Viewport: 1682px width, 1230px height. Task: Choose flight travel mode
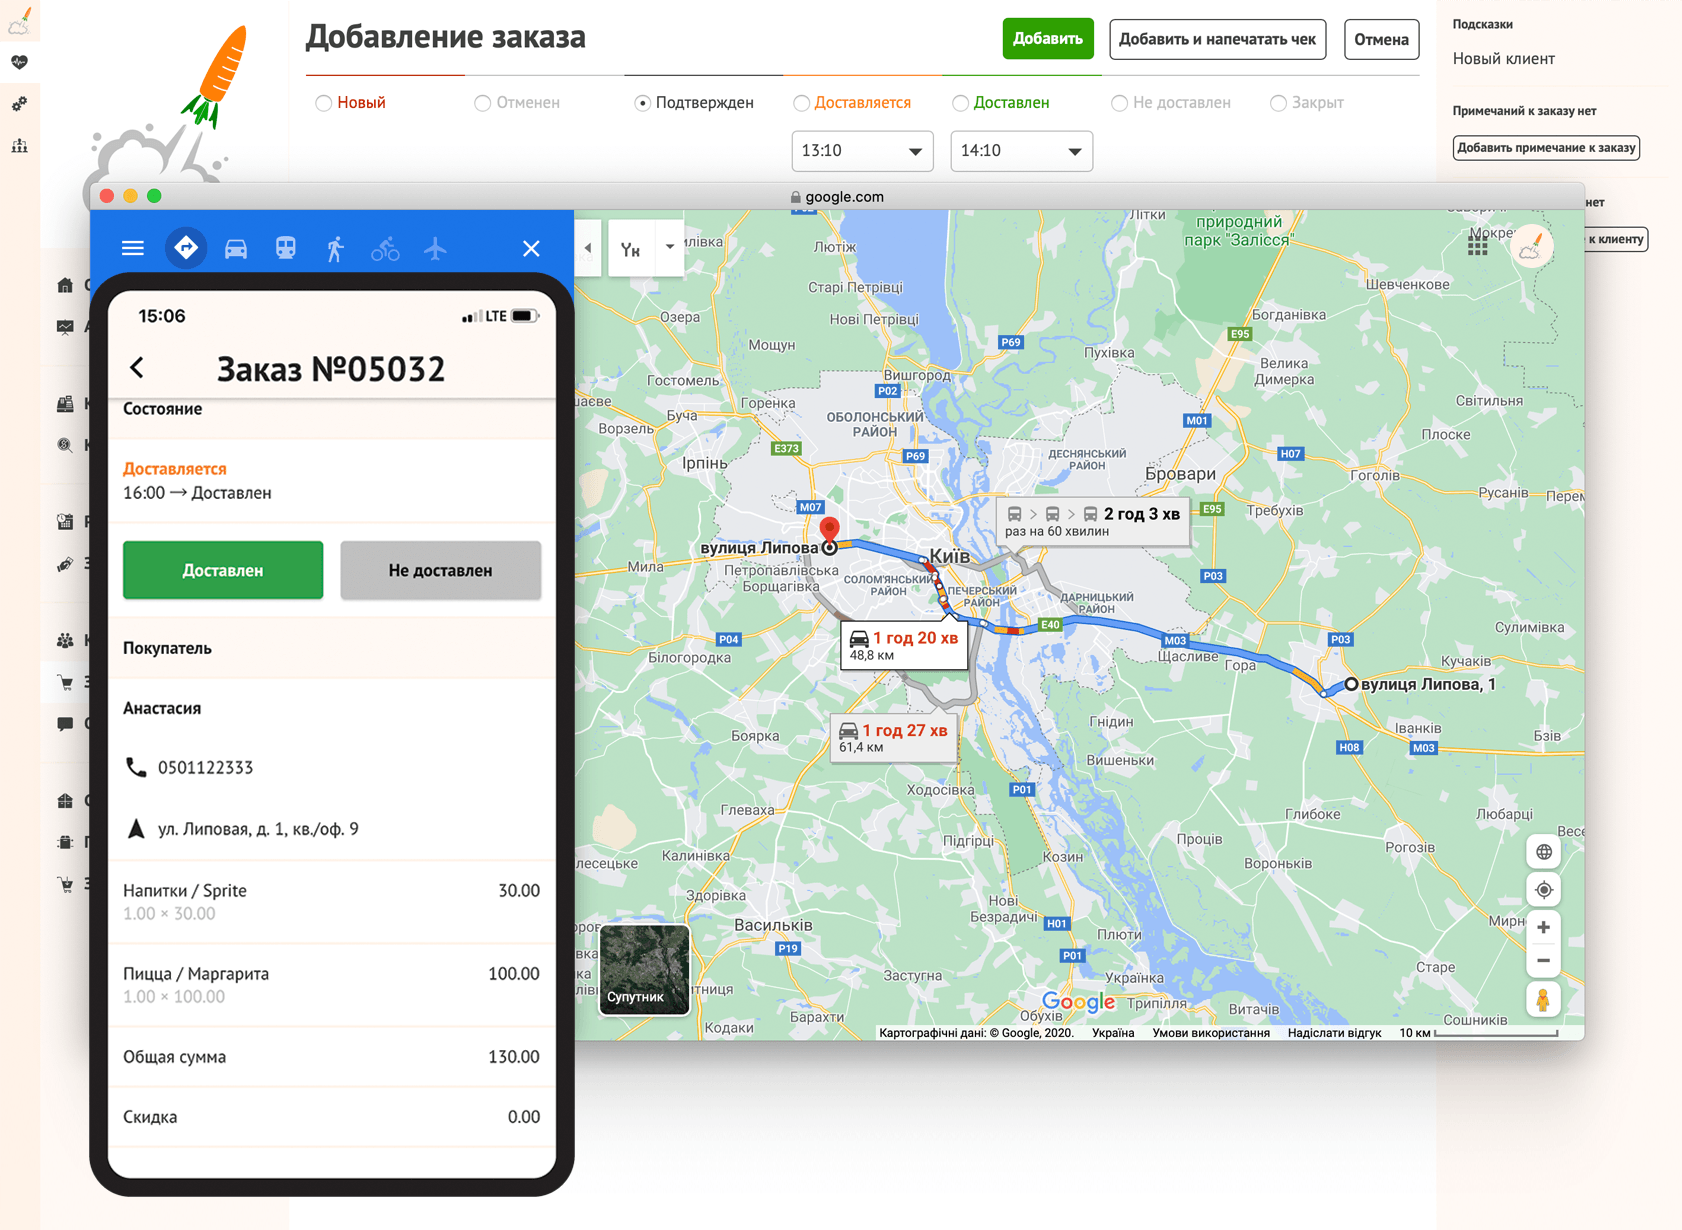(435, 248)
